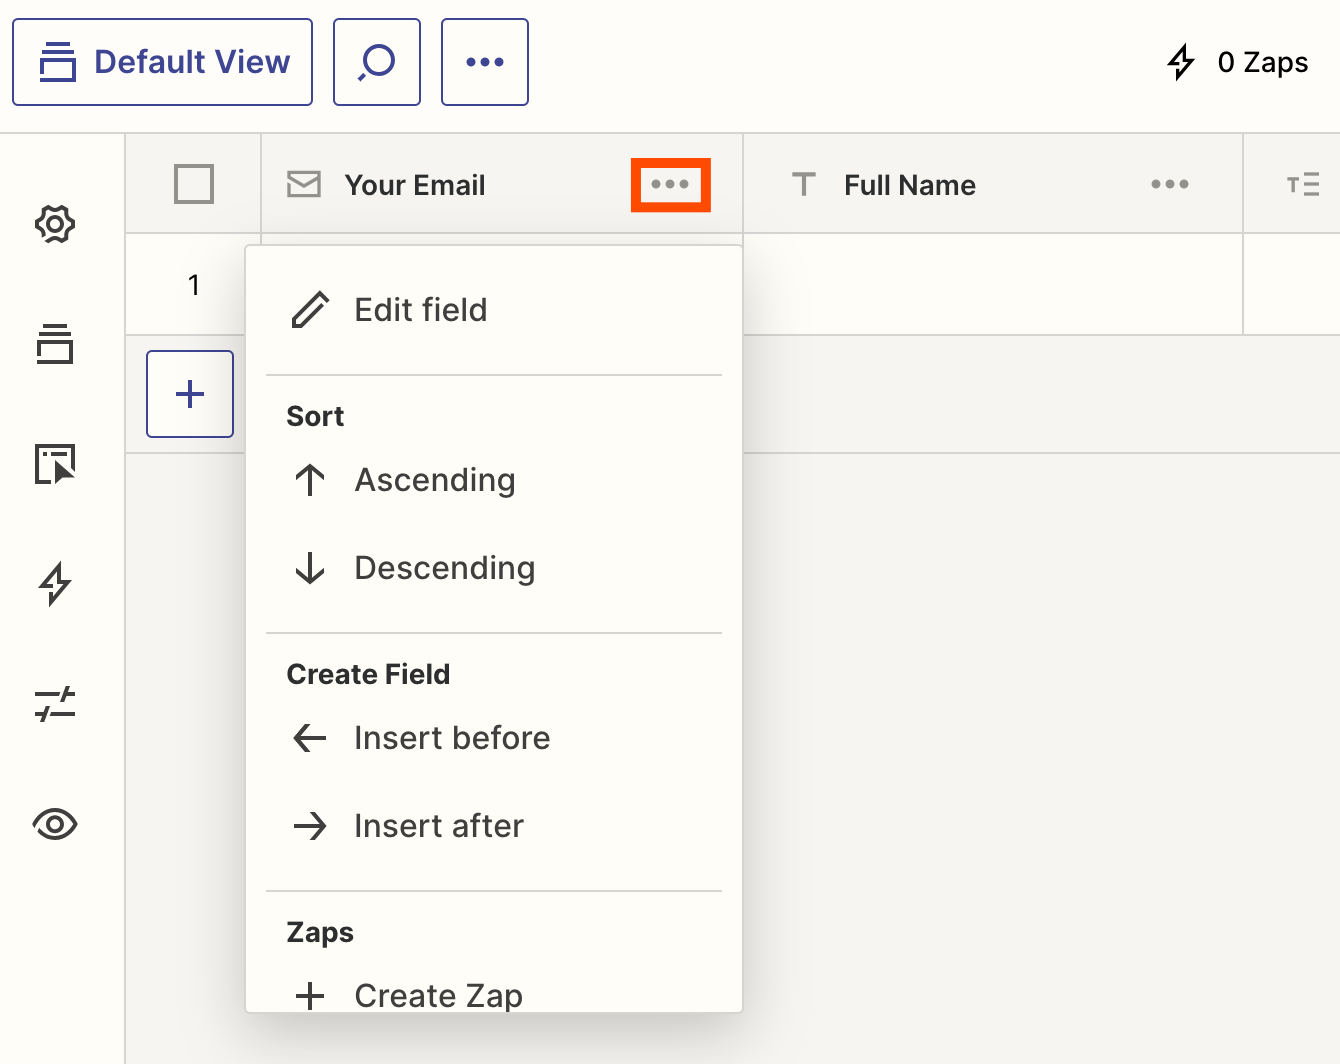1340x1064 pixels.
Task: Open the Full Name column options menu
Action: (x=1169, y=184)
